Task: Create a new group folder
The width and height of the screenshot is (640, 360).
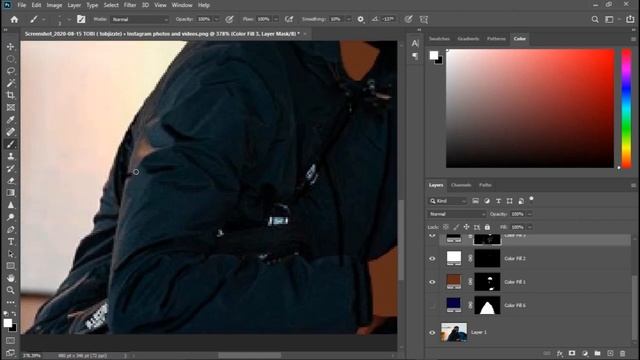Action: [598, 353]
